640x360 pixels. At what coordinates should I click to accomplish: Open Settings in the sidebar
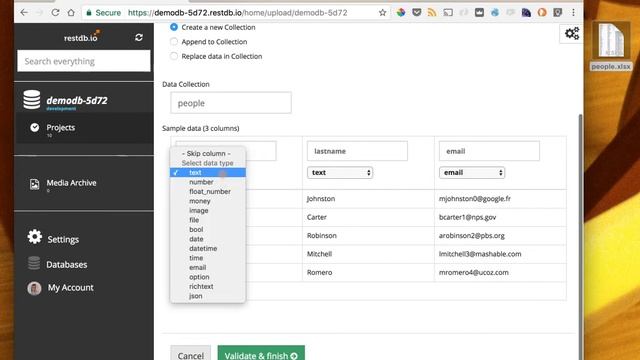pos(63,240)
